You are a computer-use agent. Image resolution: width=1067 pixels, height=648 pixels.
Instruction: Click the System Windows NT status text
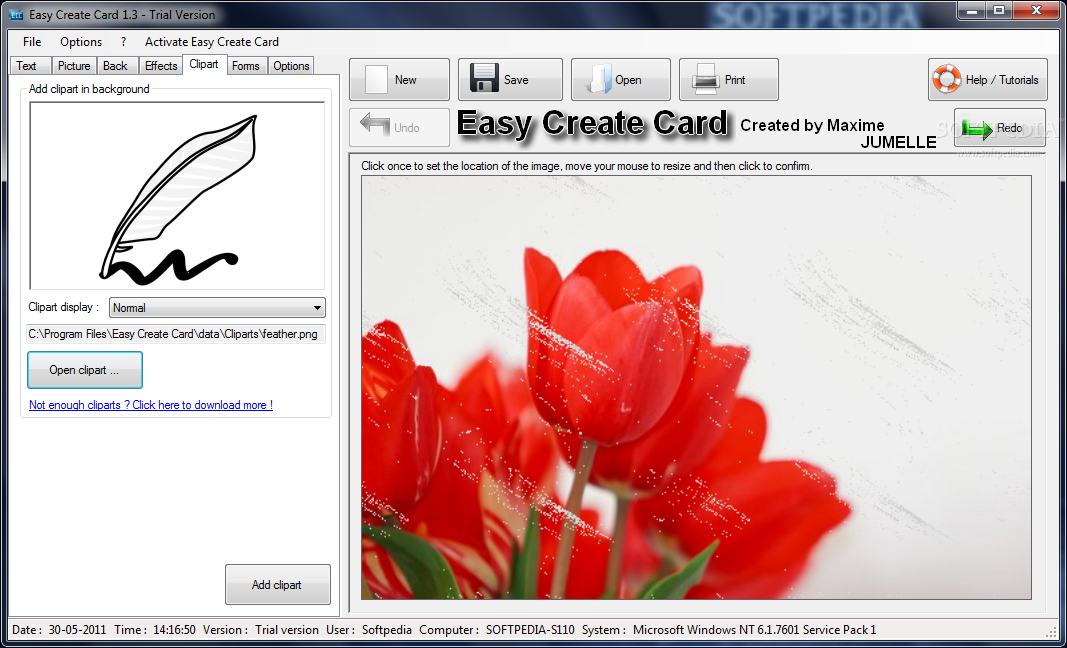[x=729, y=630]
